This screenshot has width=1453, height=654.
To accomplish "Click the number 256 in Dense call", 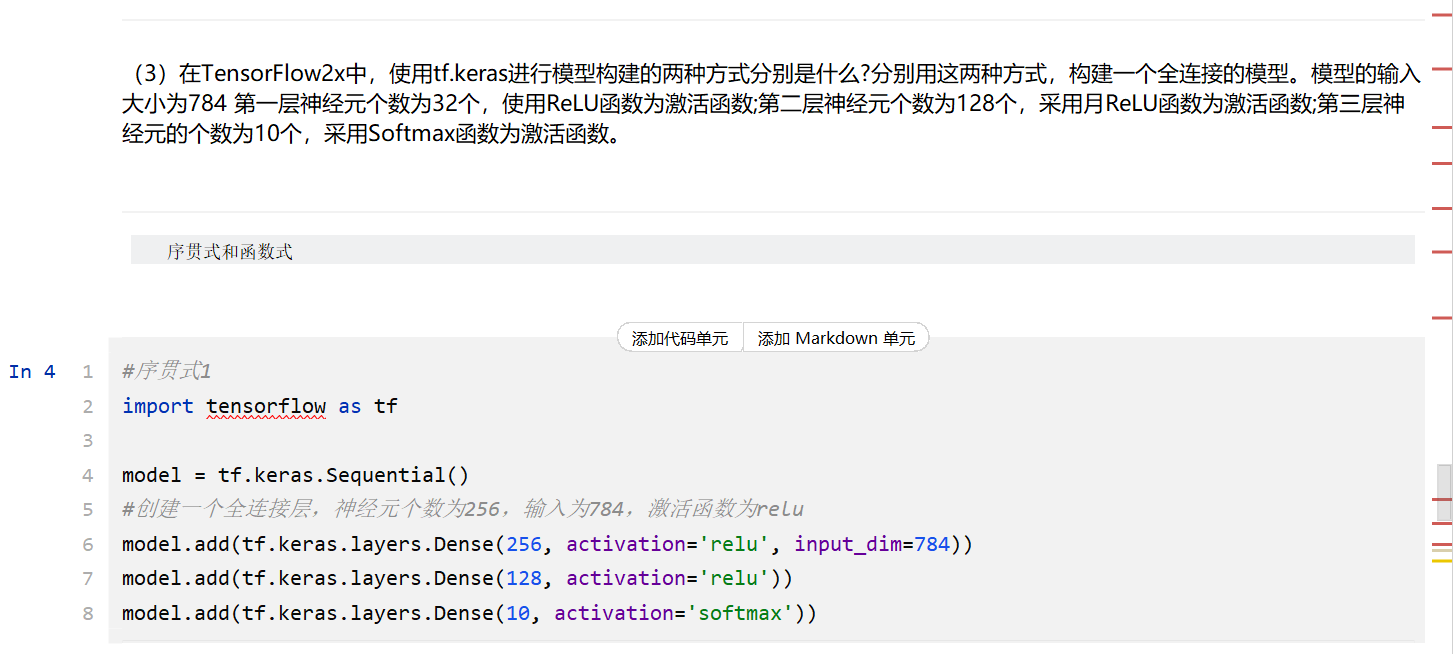I will 524,544.
